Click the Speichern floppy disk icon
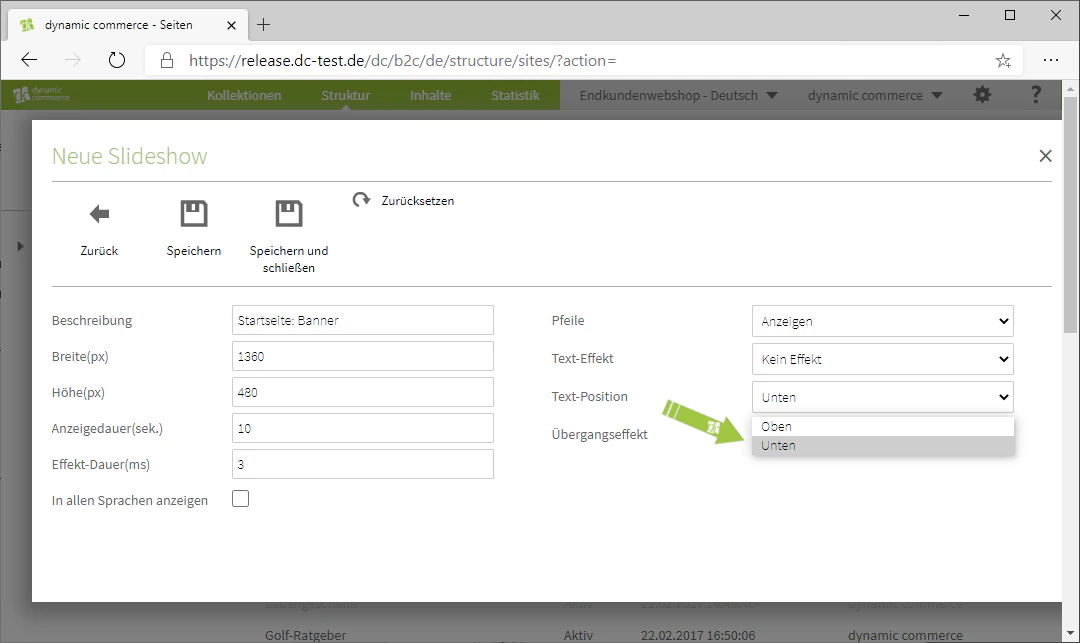 pyautogui.click(x=194, y=213)
